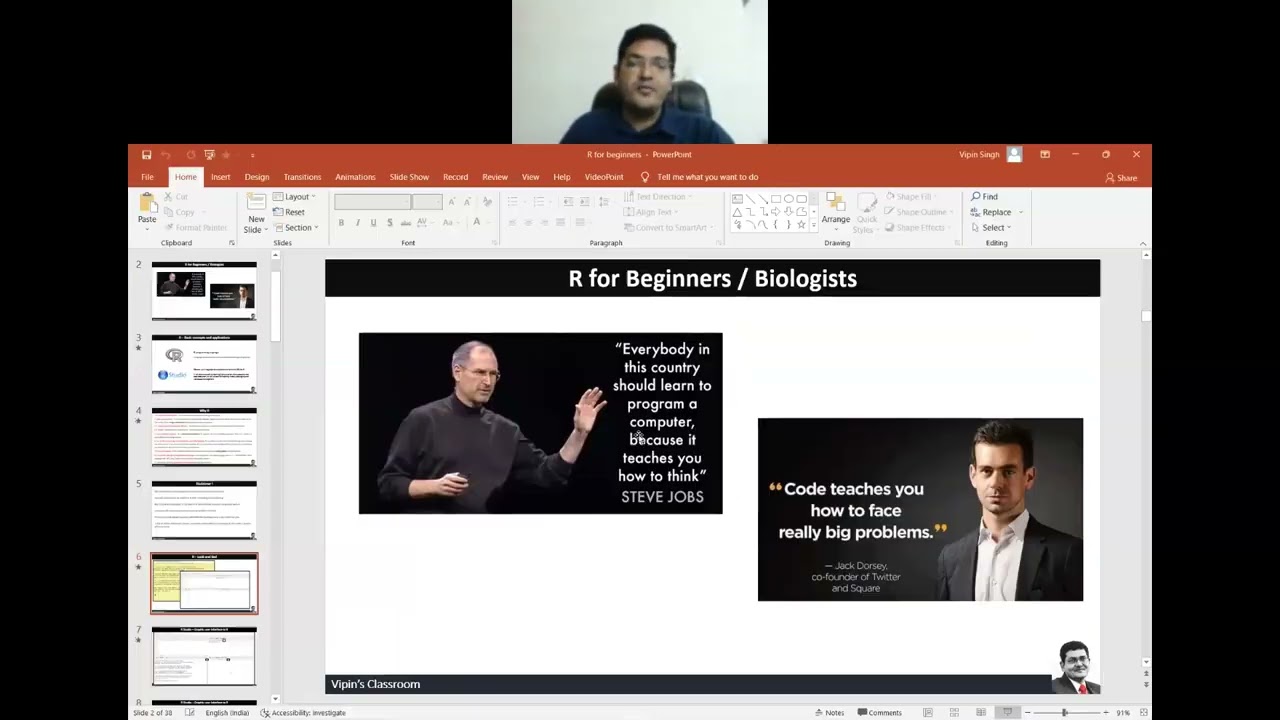Viewport: 1280px width, 720px height.
Task: Select the star shape in shapes gallery
Action: tap(801, 224)
